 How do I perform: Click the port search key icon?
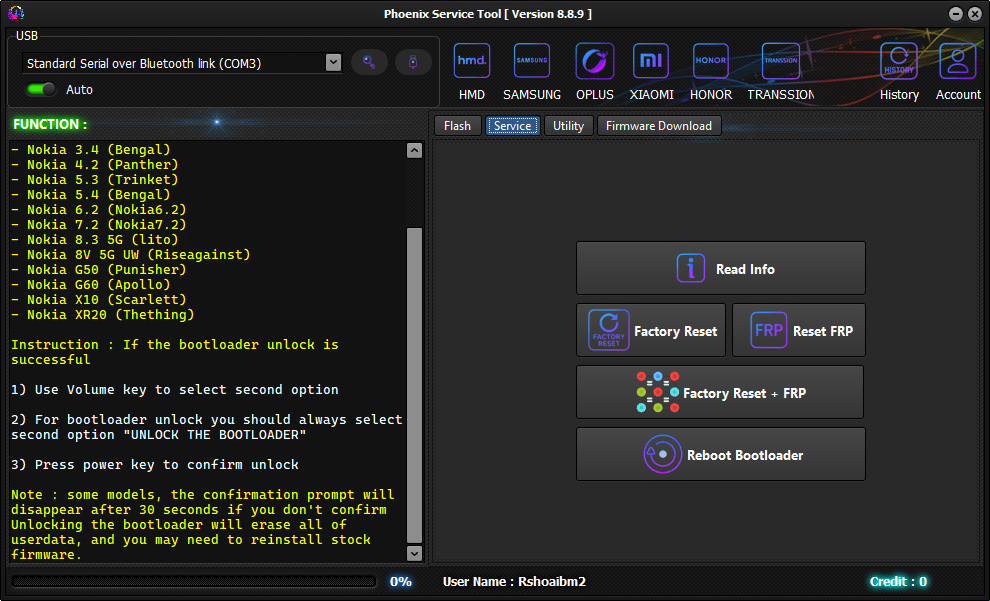[369, 62]
